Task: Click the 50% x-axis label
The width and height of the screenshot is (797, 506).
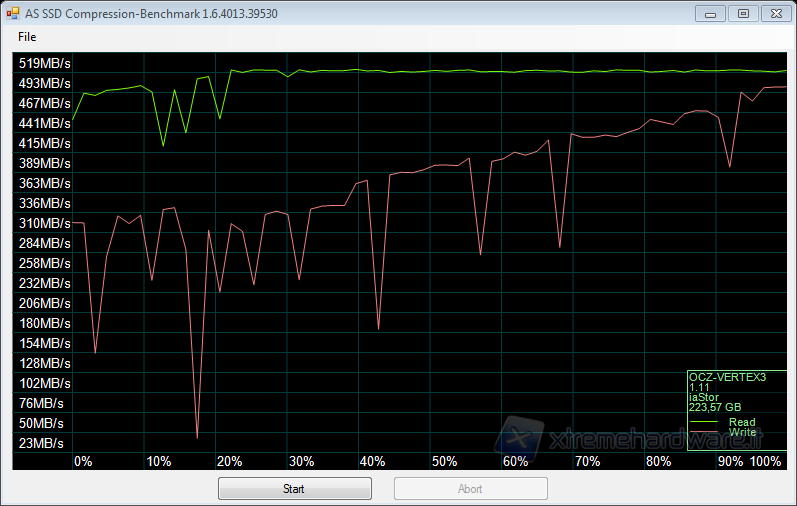Action: [x=444, y=461]
